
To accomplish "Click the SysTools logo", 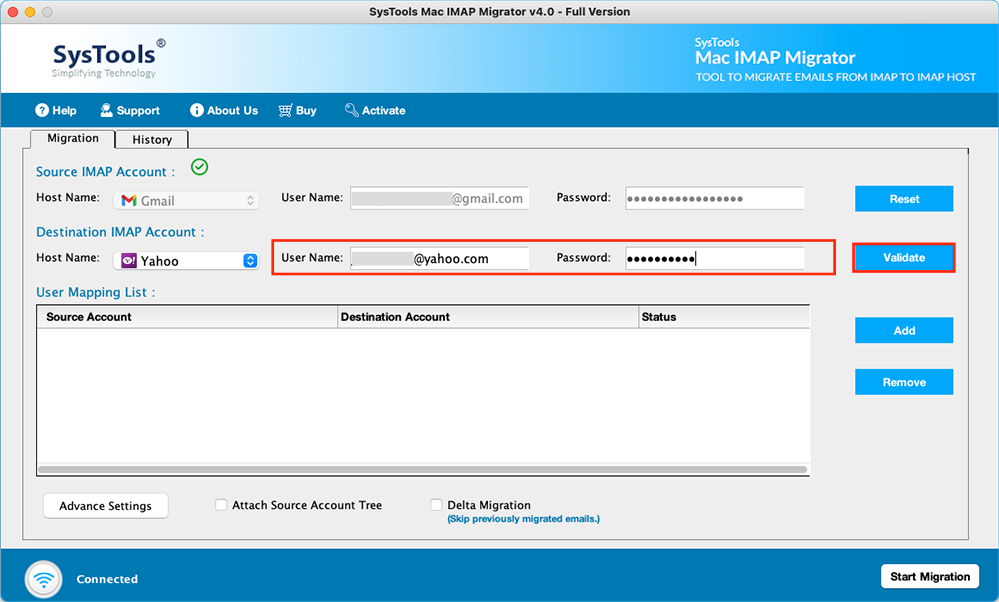I will pyautogui.click(x=108, y=59).
